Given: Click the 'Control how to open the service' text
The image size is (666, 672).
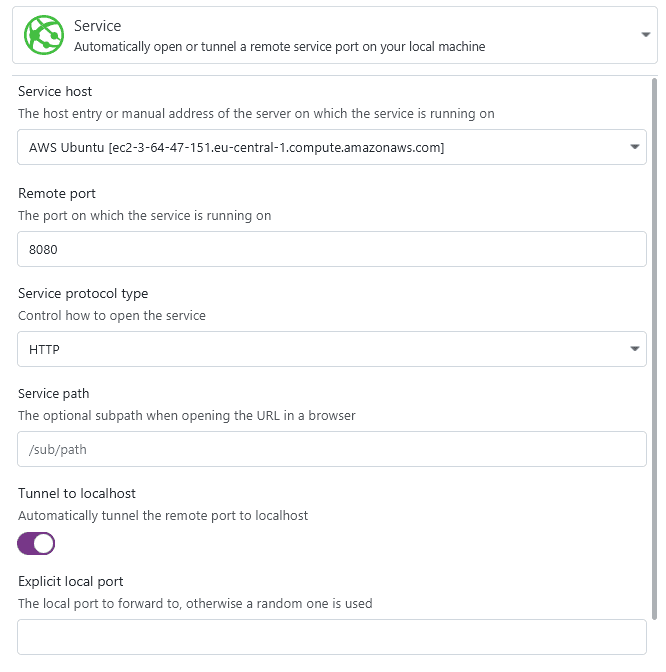Looking at the screenshot, I should coord(112,315).
